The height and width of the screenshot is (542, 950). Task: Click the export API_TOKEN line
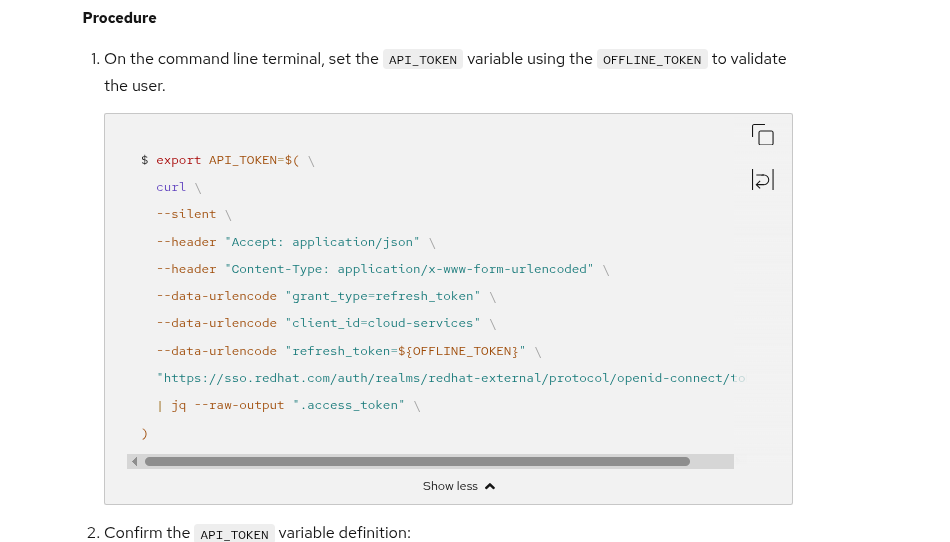click(229, 160)
